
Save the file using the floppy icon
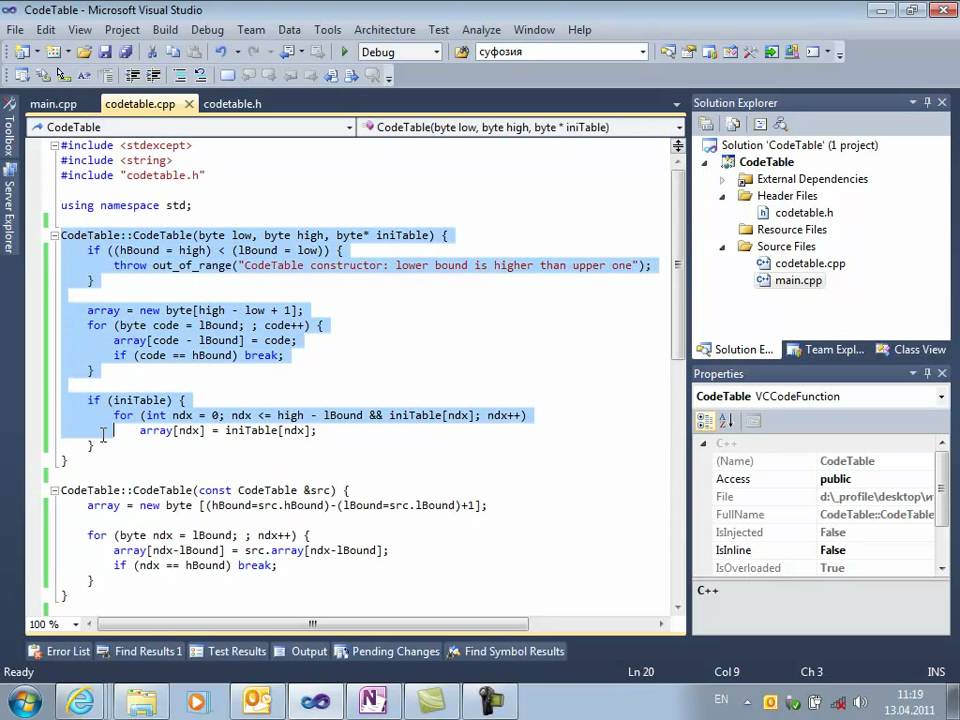105,52
